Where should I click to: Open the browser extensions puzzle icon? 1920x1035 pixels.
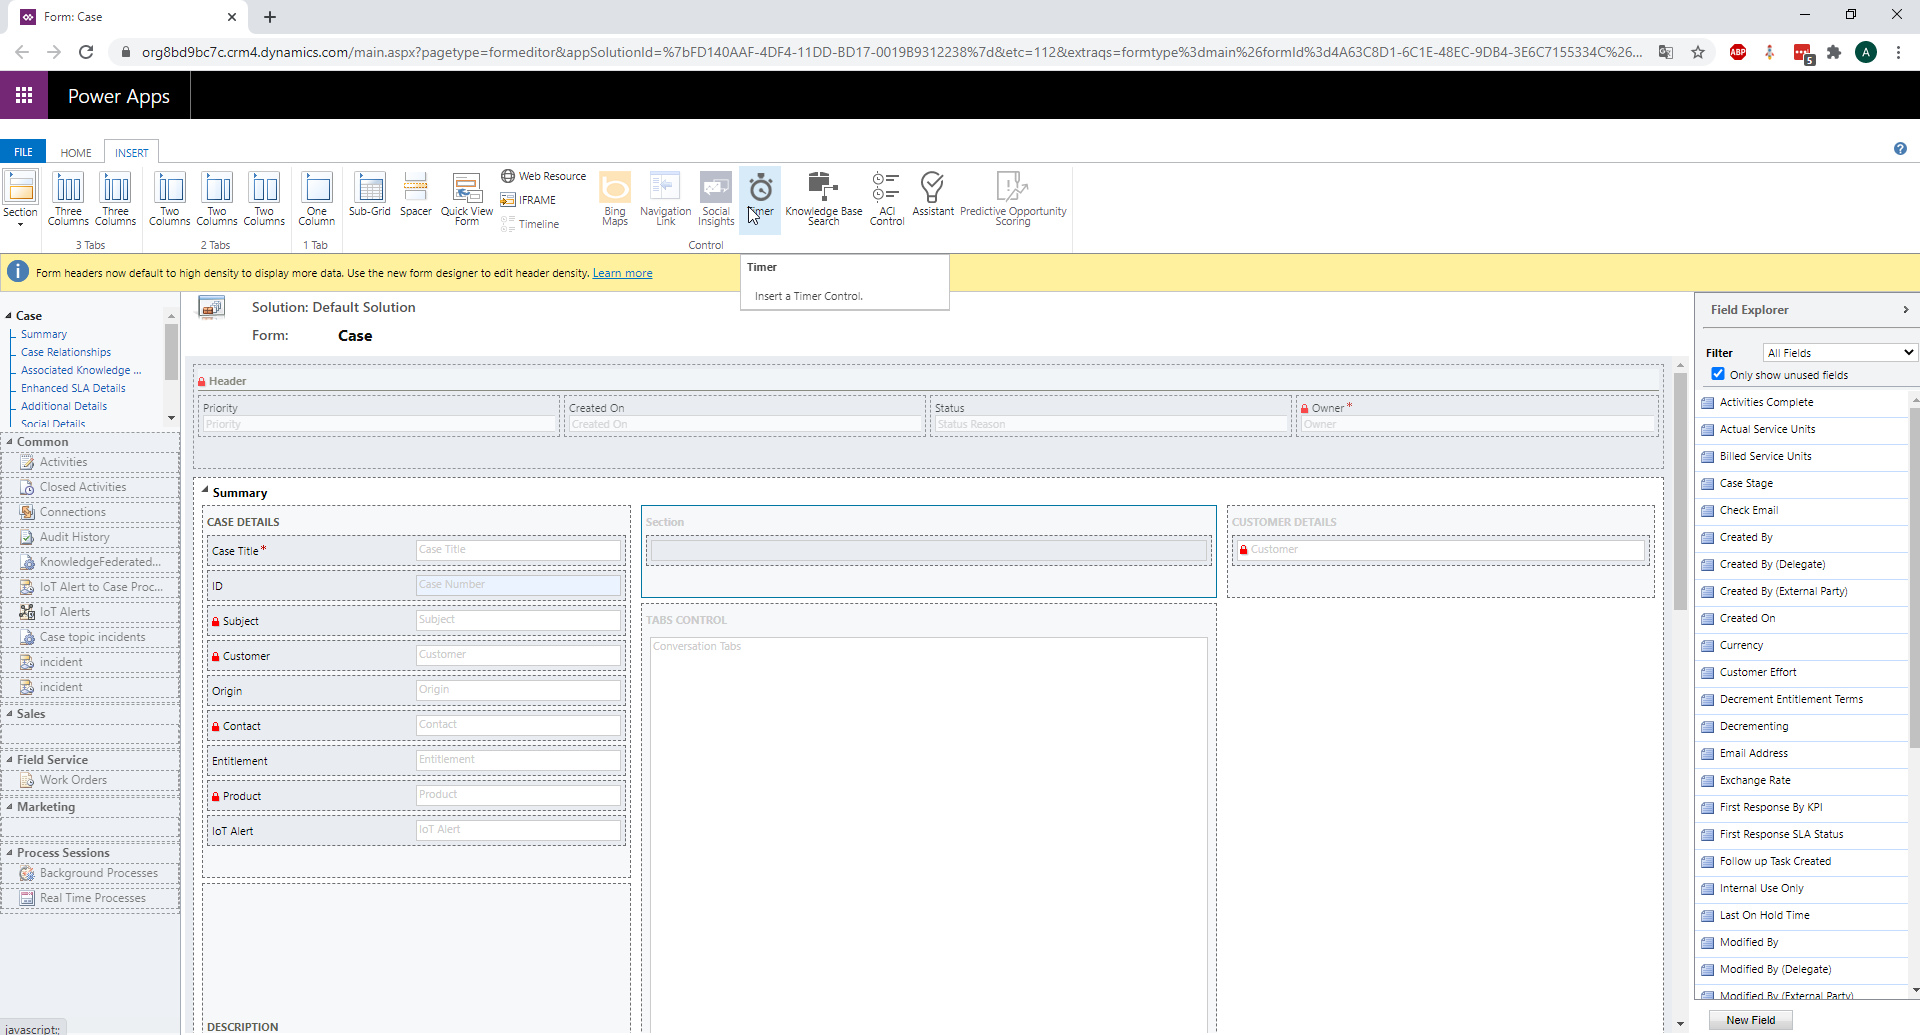pyautogui.click(x=1834, y=52)
